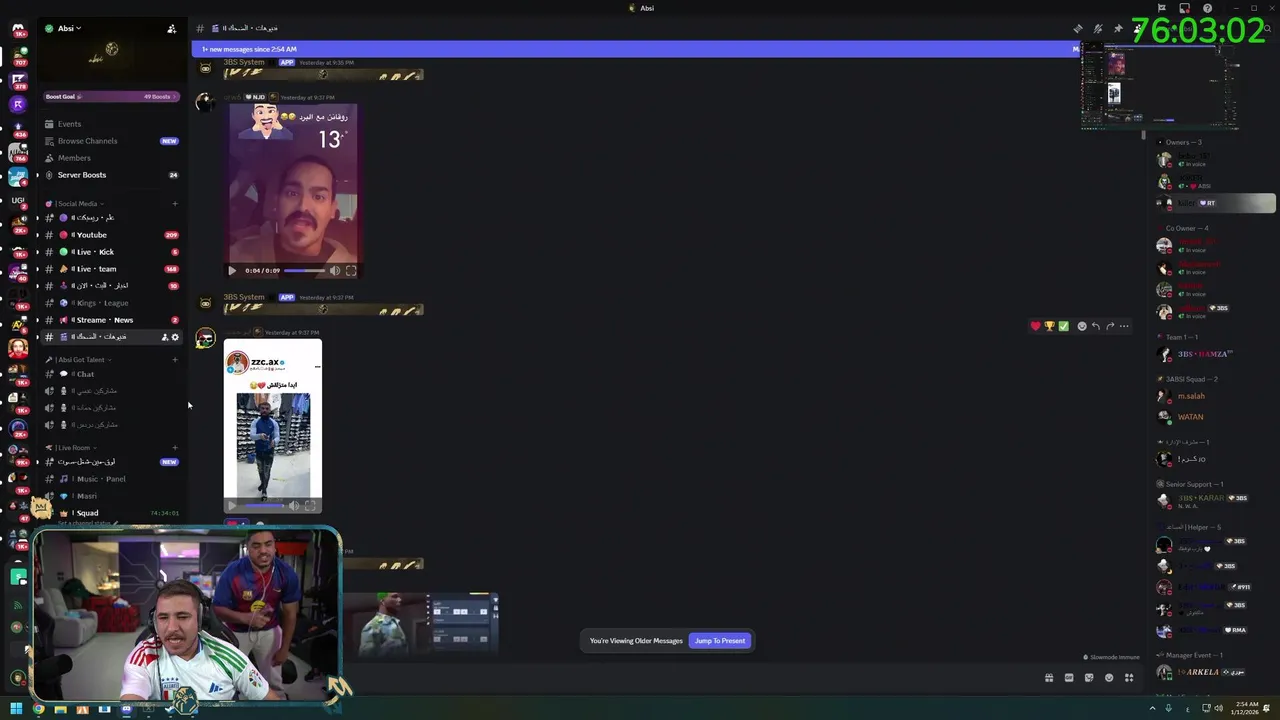Click the Boost Goal 49 Boosts bar
This screenshot has height=720, width=1280.
(110, 97)
